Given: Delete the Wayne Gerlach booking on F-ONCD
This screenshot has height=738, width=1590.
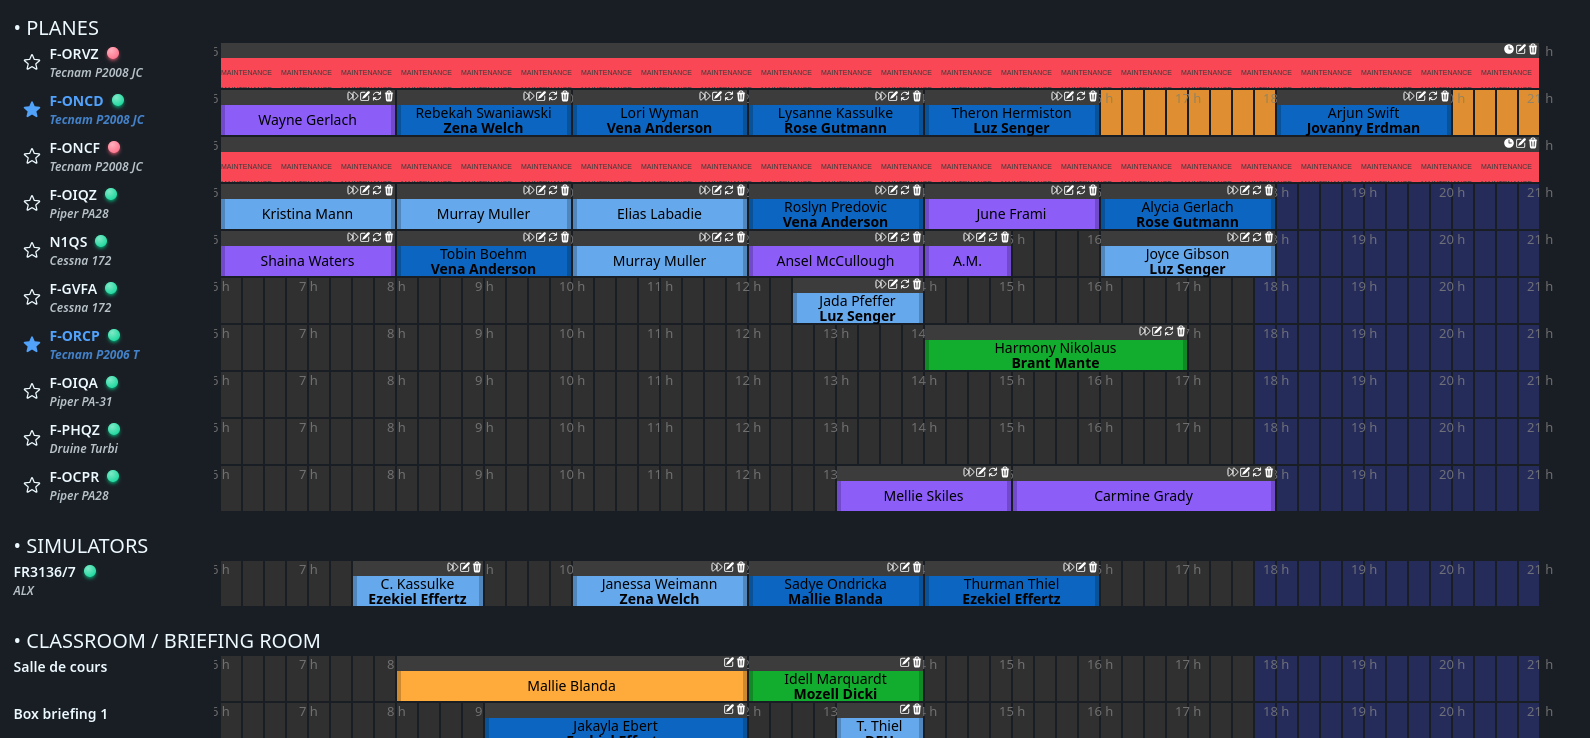Looking at the screenshot, I should [x=389, y=97].
